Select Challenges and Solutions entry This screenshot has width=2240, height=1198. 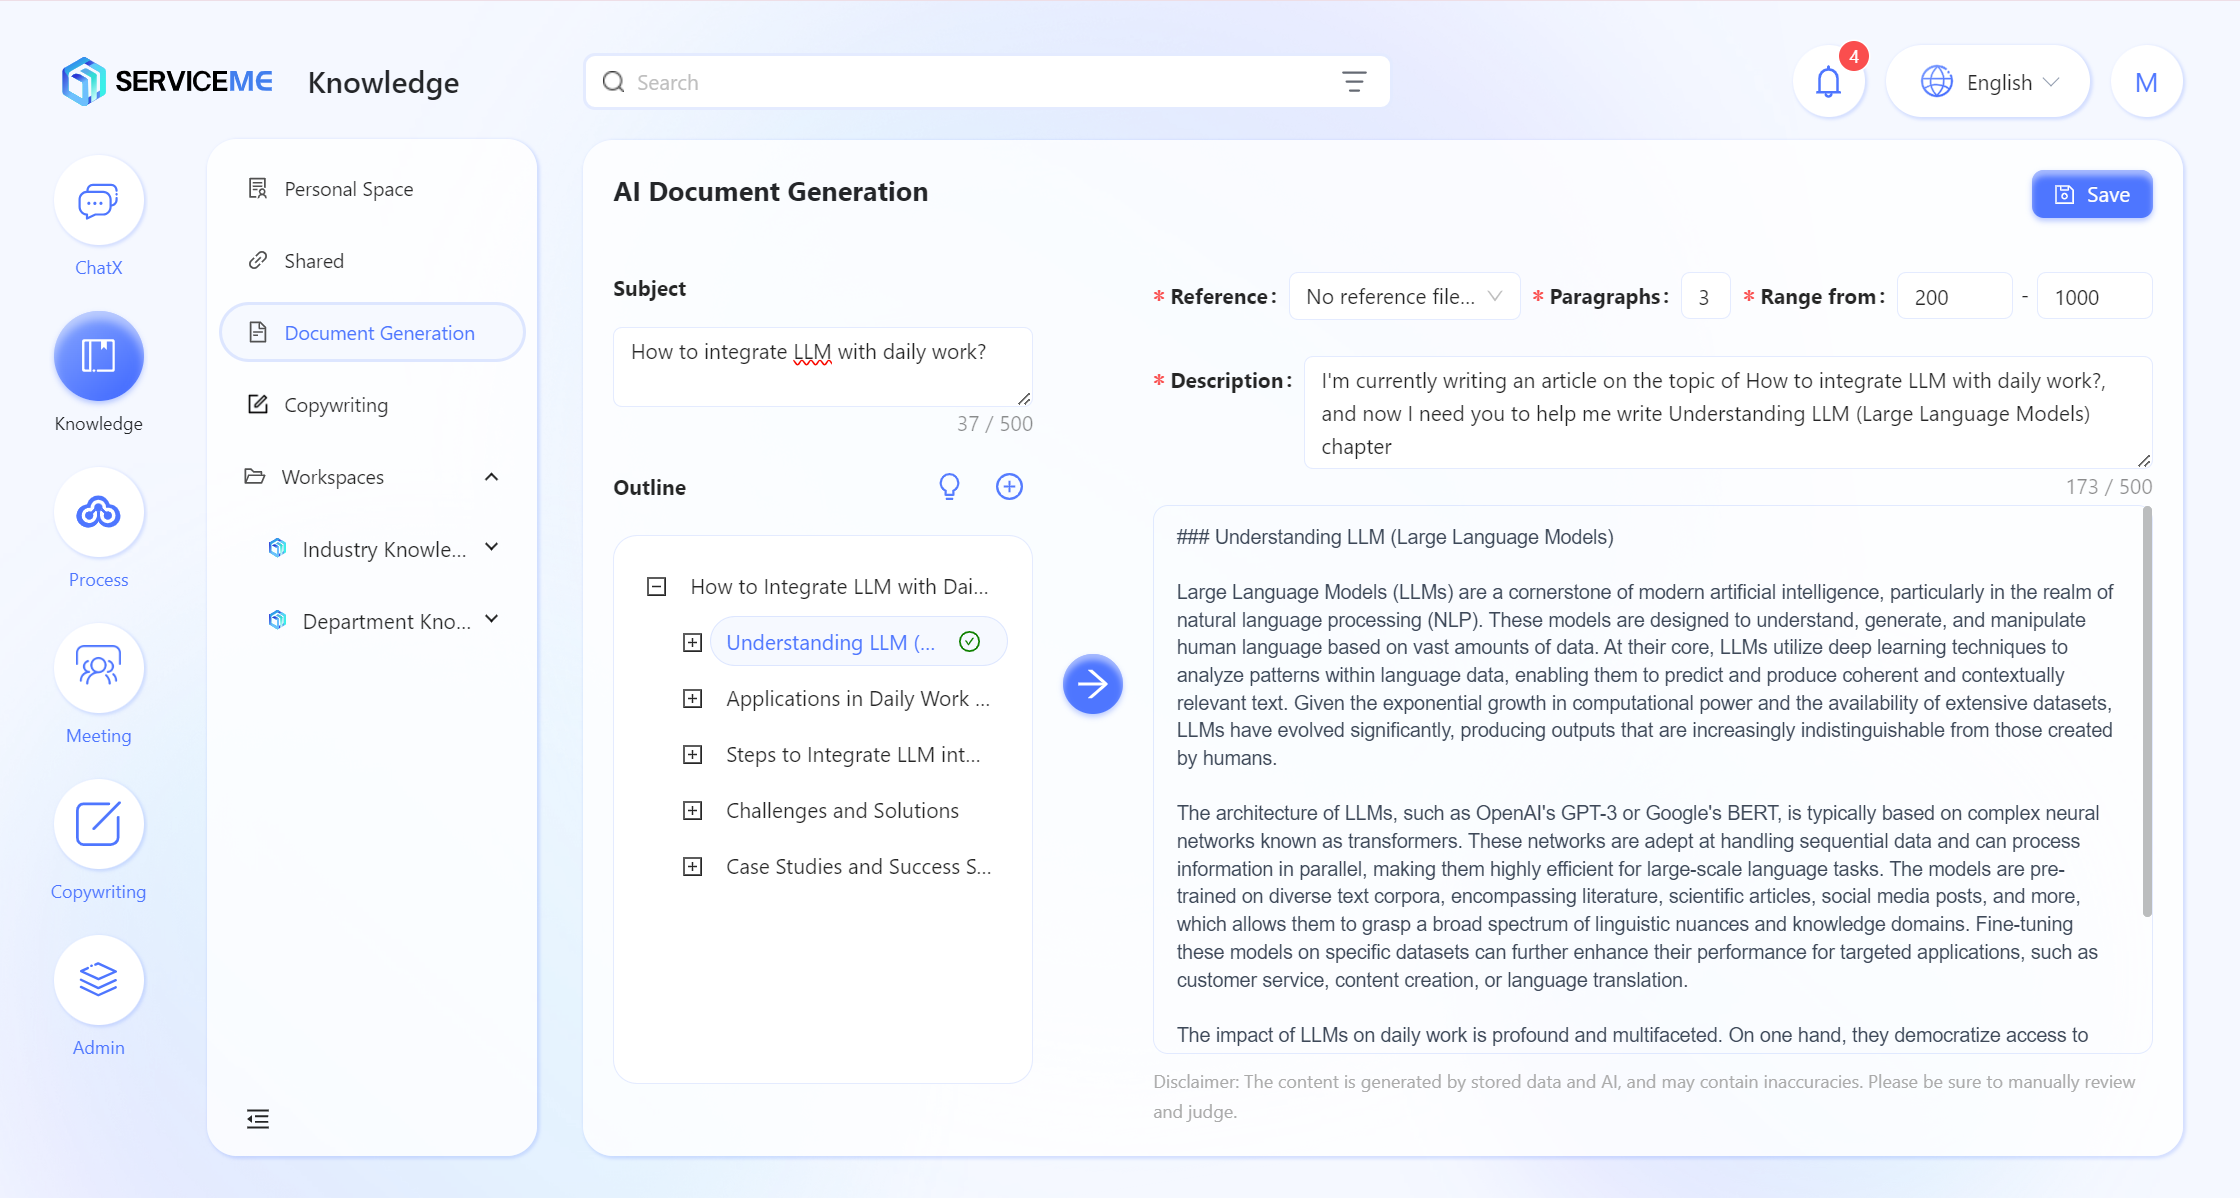(842, 811)
